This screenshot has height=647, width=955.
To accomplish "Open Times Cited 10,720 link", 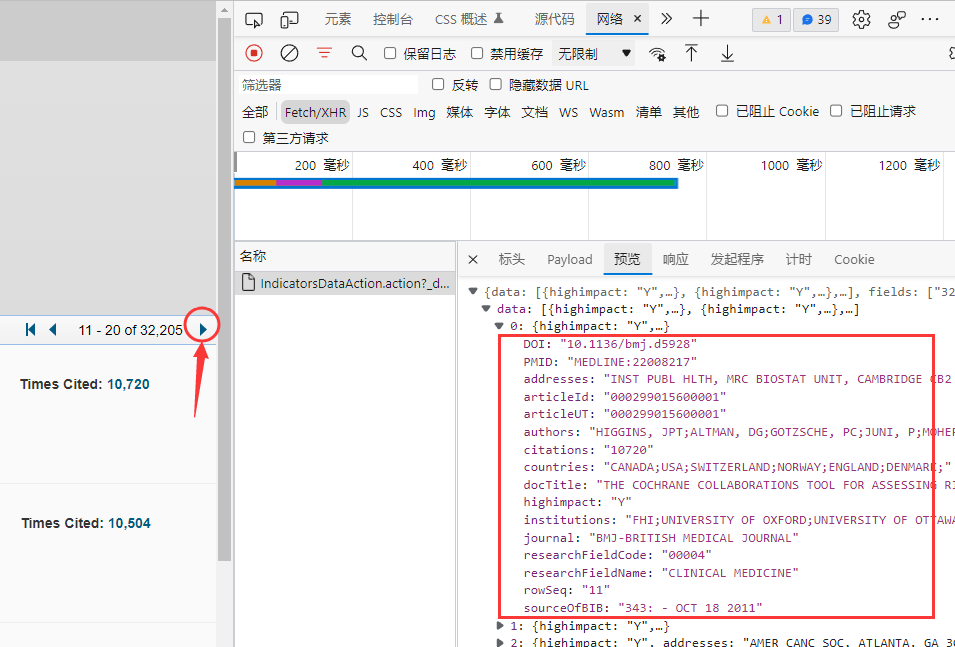I will pyautogui.click(x=128, y=384).
